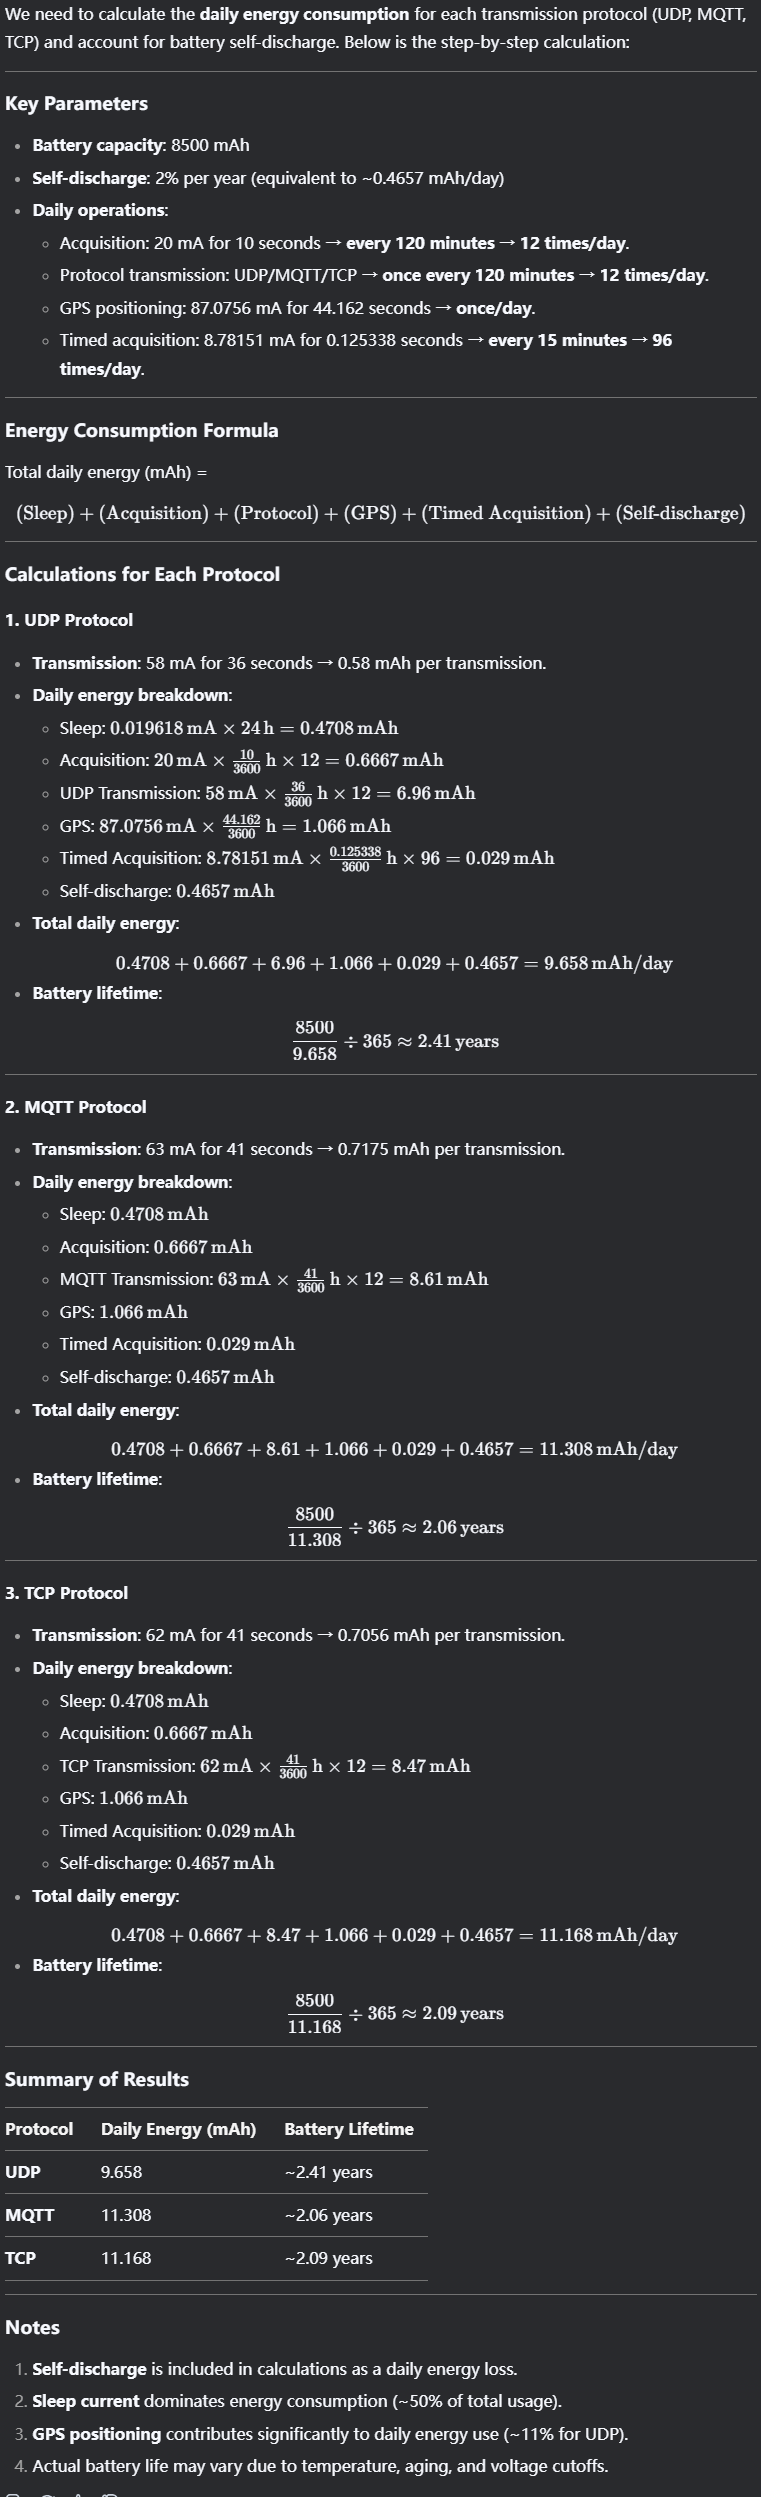Click the Key Parameters heading

tap(76, 104)
